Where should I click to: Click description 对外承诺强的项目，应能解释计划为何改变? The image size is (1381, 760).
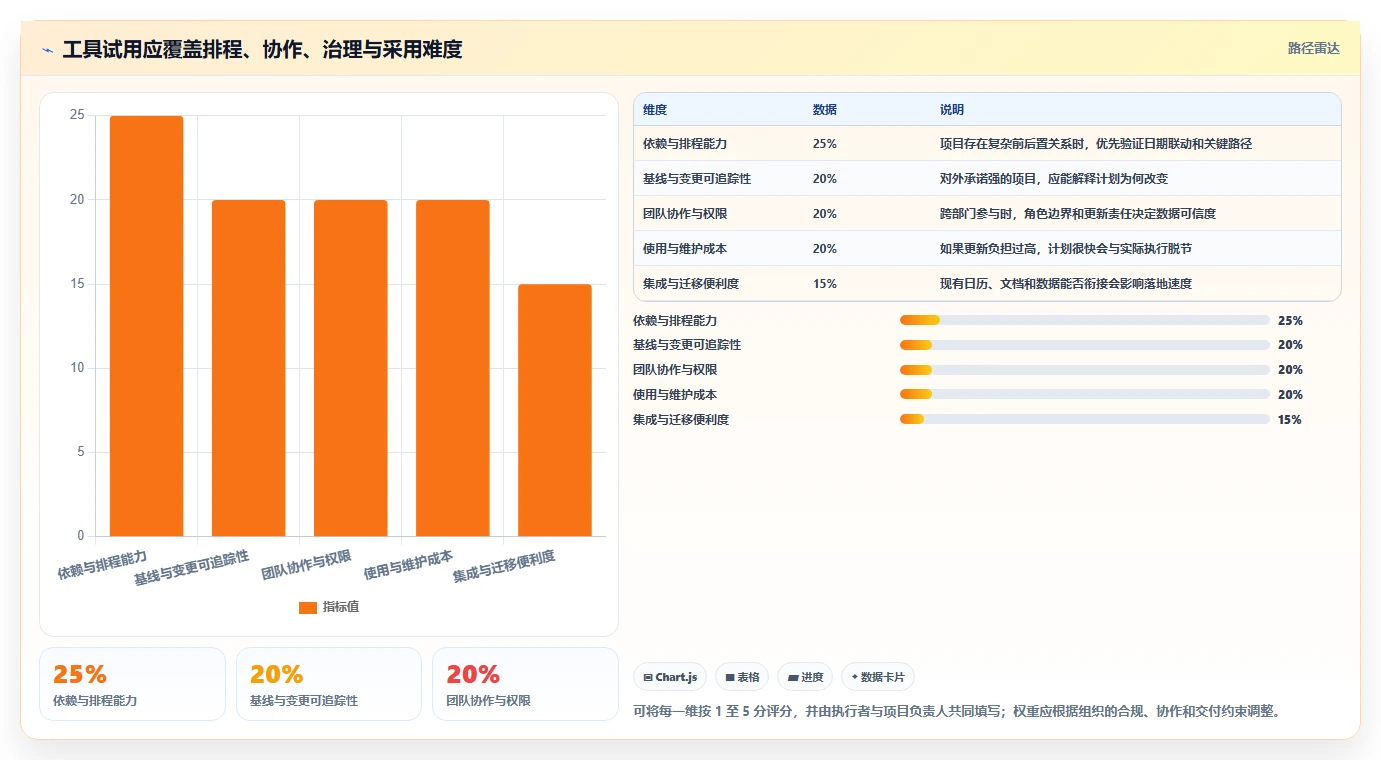[1054, 179]
